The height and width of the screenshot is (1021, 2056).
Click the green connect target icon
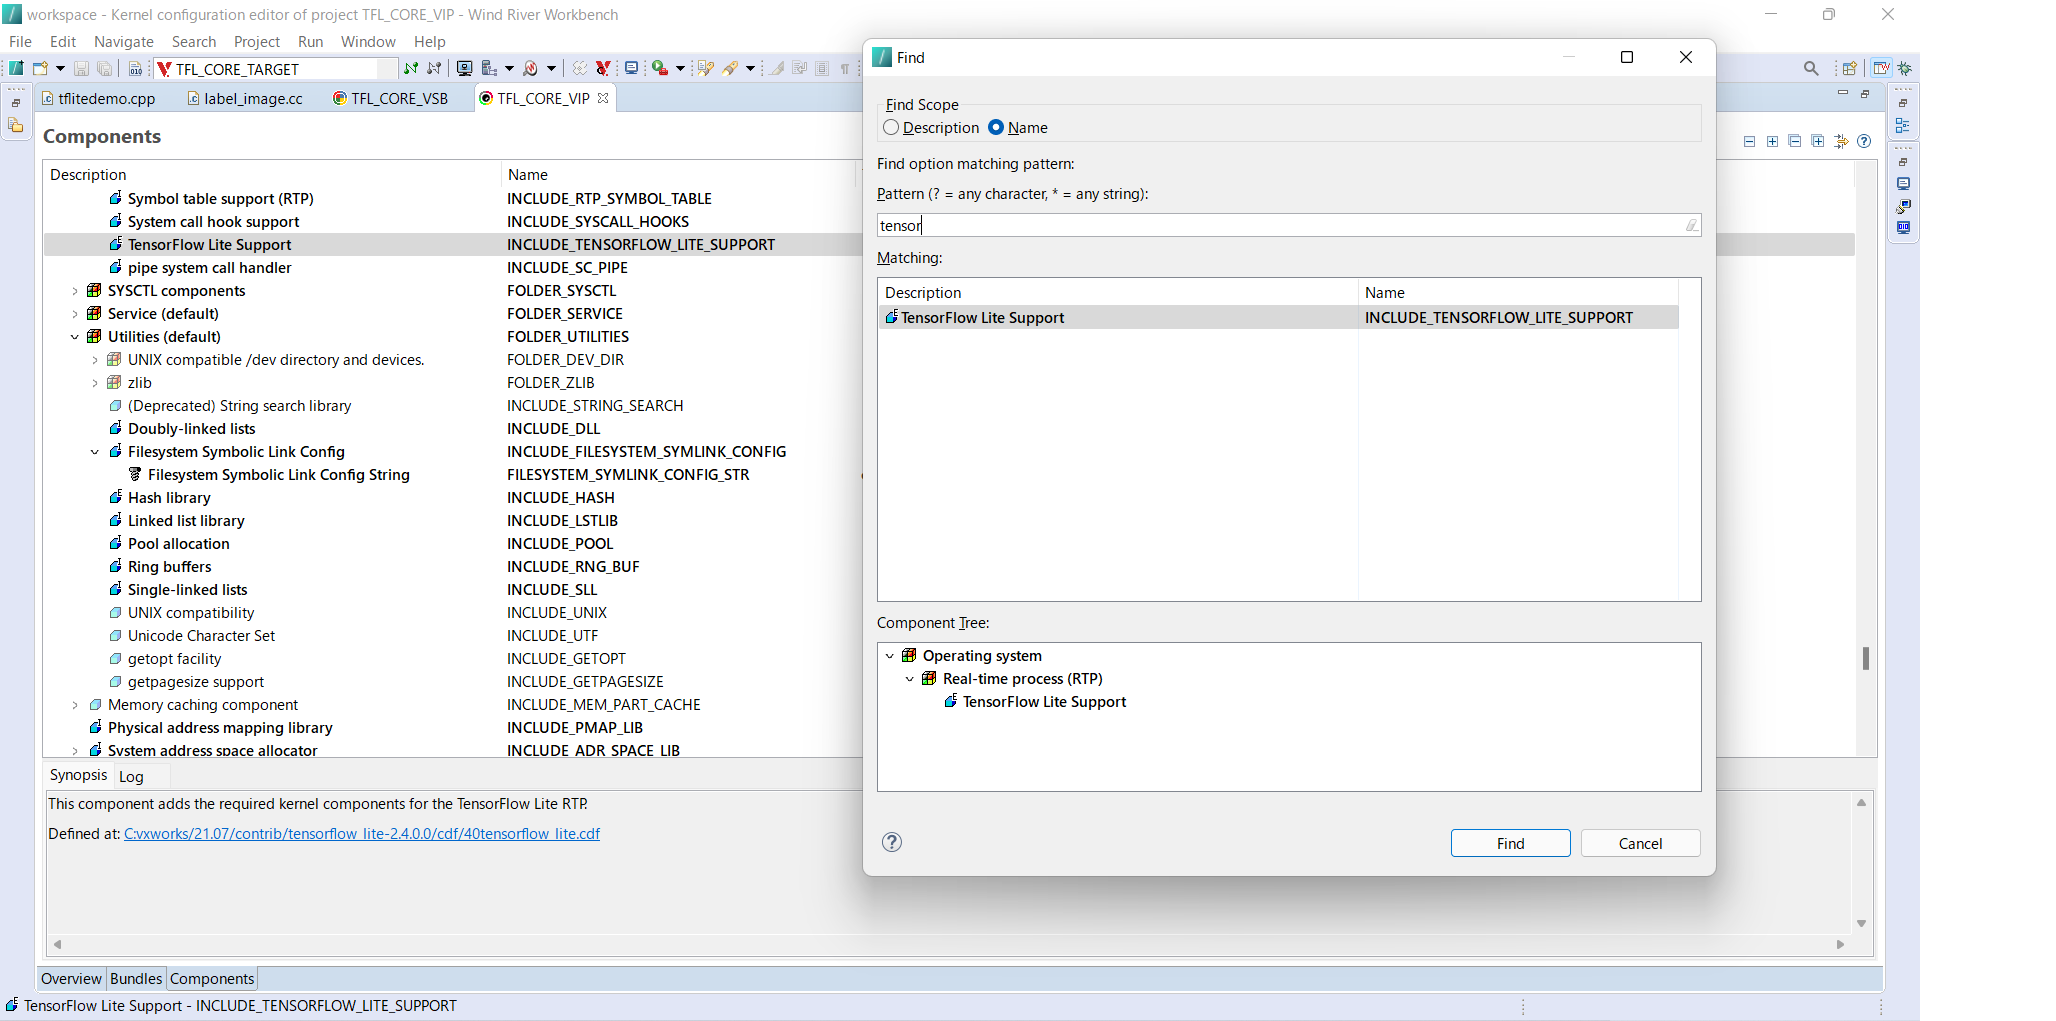point(410,68)
